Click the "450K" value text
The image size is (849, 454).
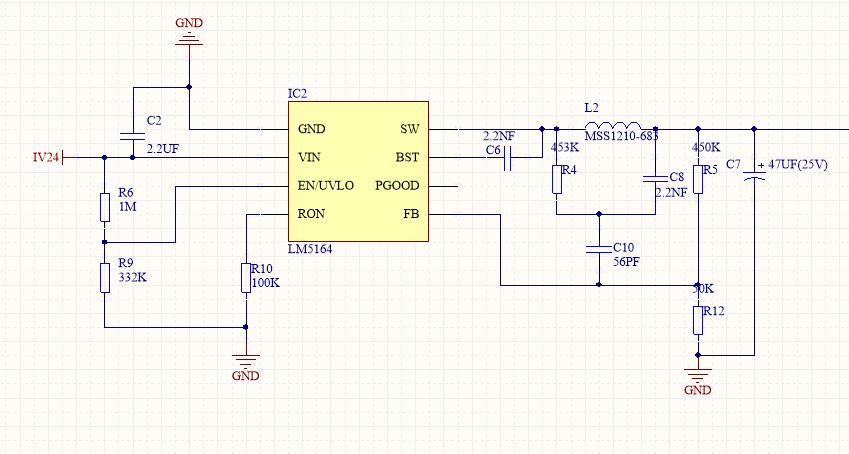click(x=706, y=147)
